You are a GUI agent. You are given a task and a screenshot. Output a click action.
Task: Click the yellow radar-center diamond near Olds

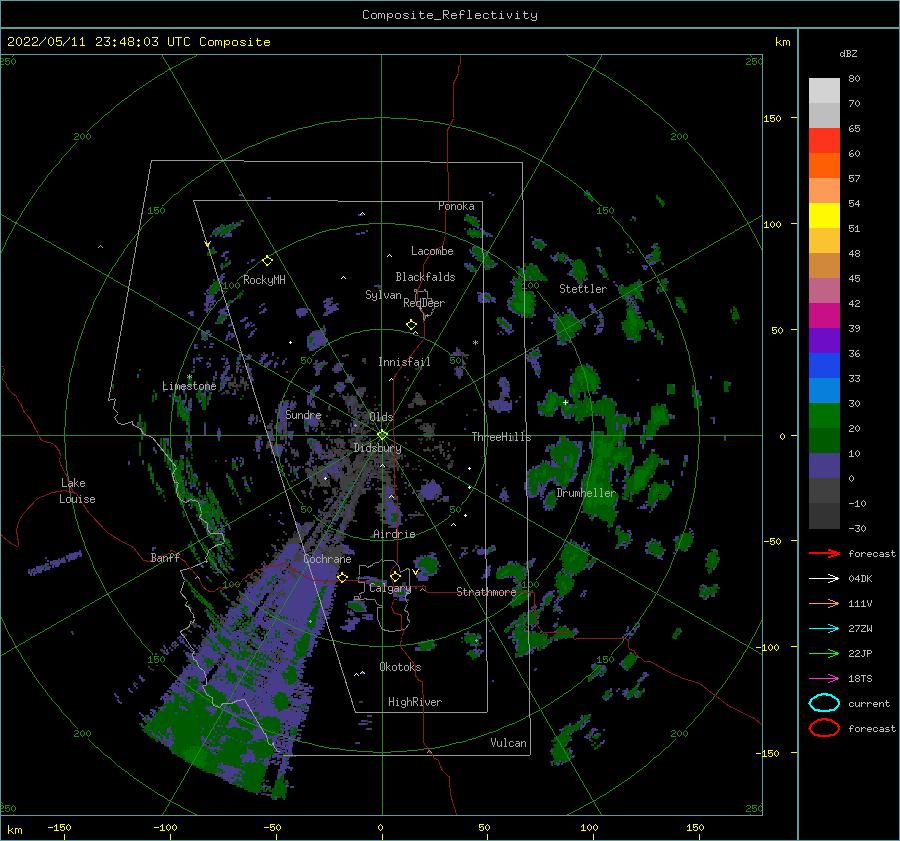[x=382, y=435]
